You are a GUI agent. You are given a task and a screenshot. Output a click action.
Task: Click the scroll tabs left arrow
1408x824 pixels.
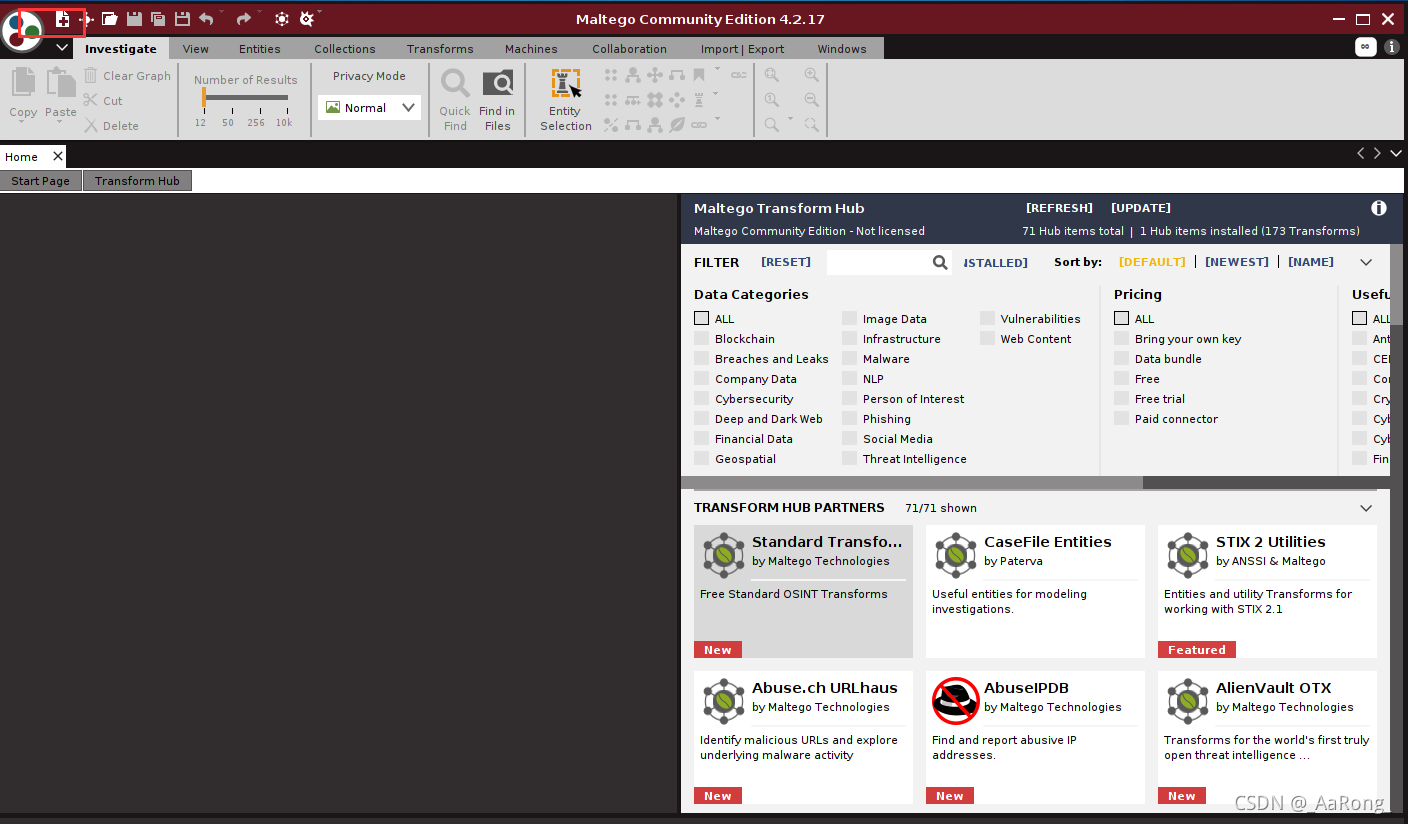pos(1360,153)
